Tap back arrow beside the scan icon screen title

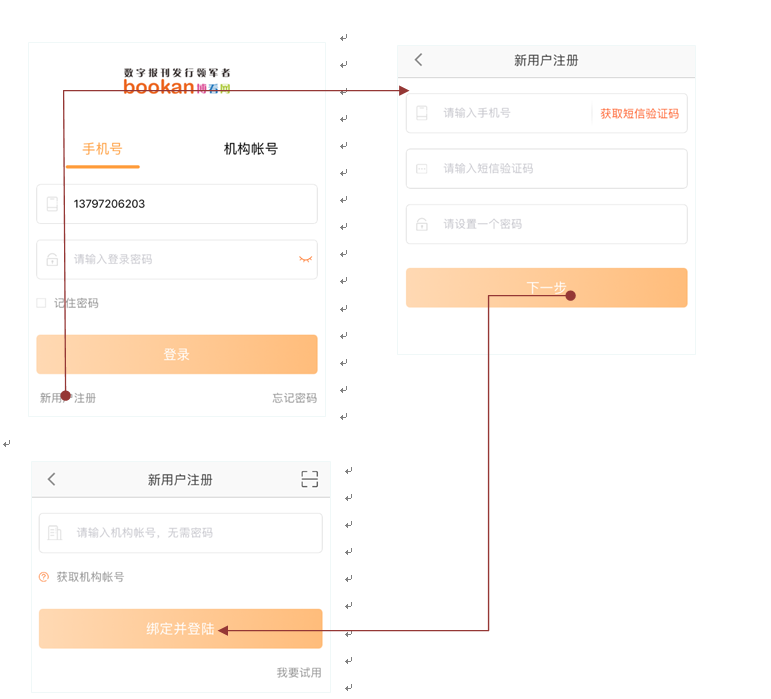point(52,480)
